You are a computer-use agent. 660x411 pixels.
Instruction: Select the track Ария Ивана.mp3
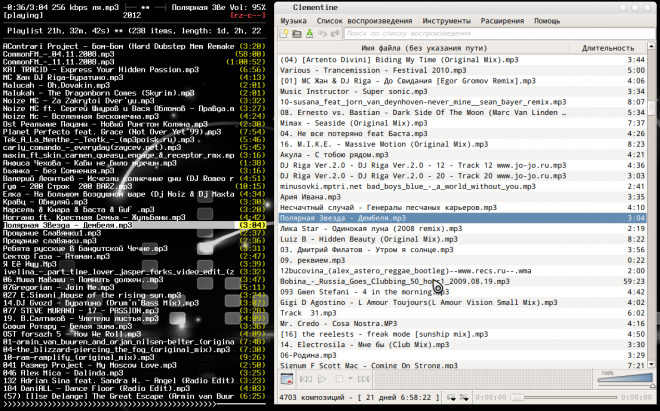[304, 198]
